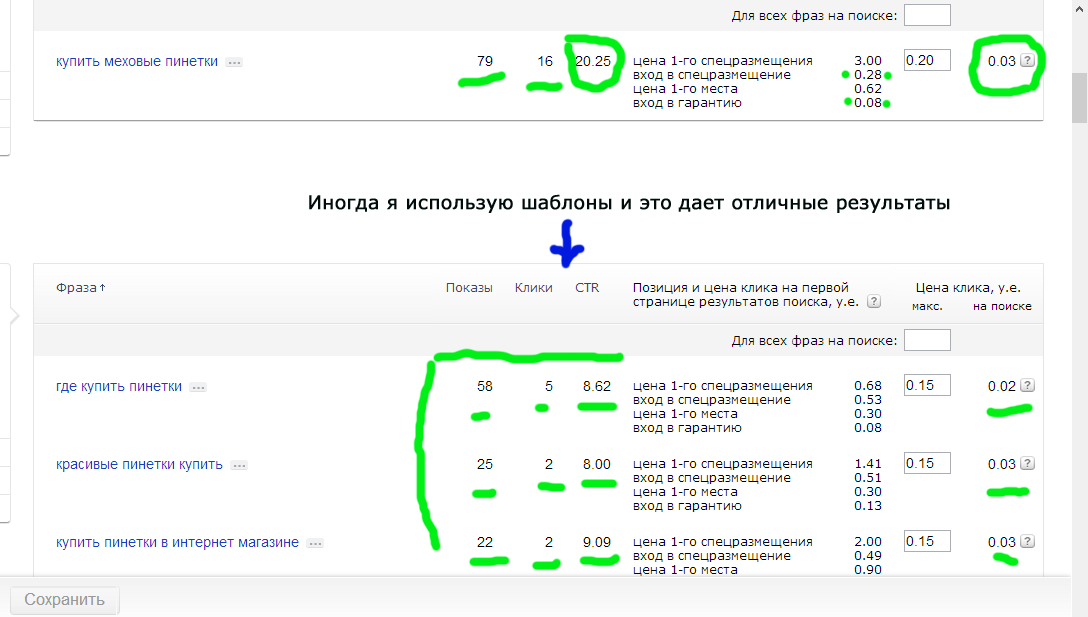Edit price field in 'красивые пинетки купить' row

927,463
